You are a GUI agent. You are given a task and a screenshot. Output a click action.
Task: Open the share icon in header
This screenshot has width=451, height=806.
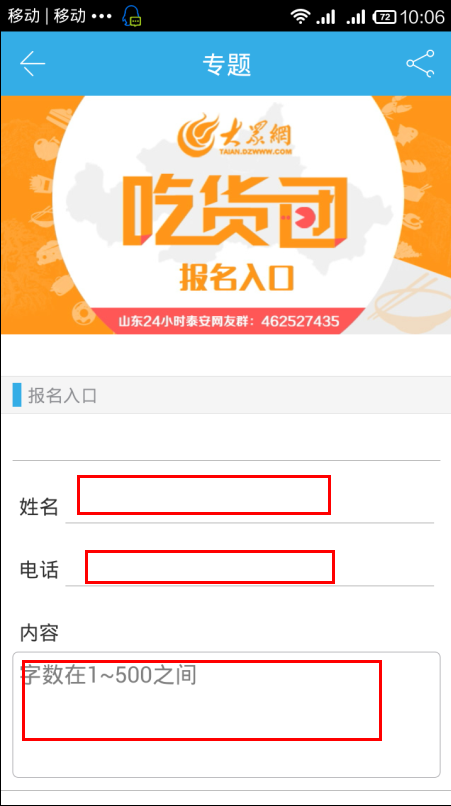(420, 64)
